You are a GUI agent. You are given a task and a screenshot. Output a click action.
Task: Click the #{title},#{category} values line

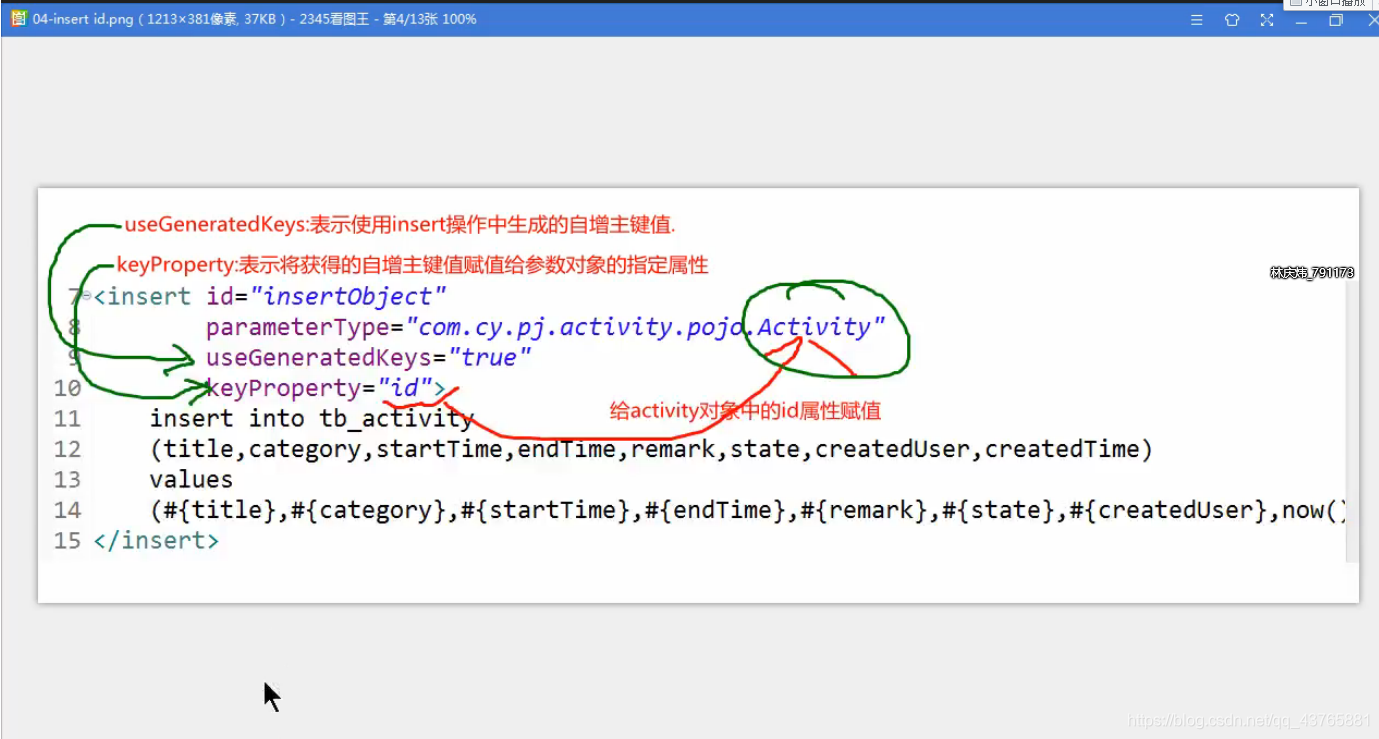pos(748,510)
